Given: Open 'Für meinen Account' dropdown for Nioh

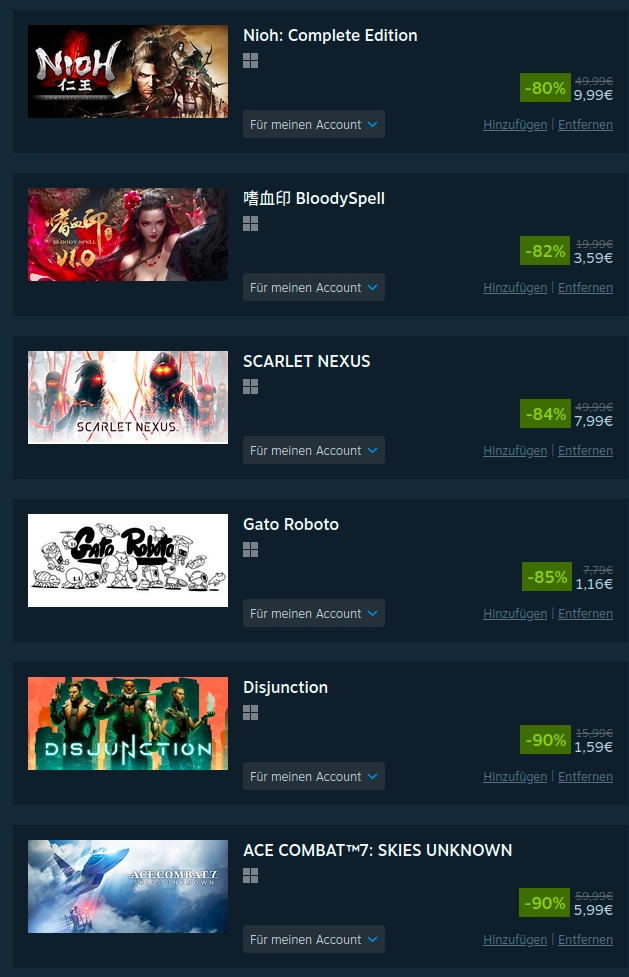Looking at the screenshot, I should [x=314, y=125].
